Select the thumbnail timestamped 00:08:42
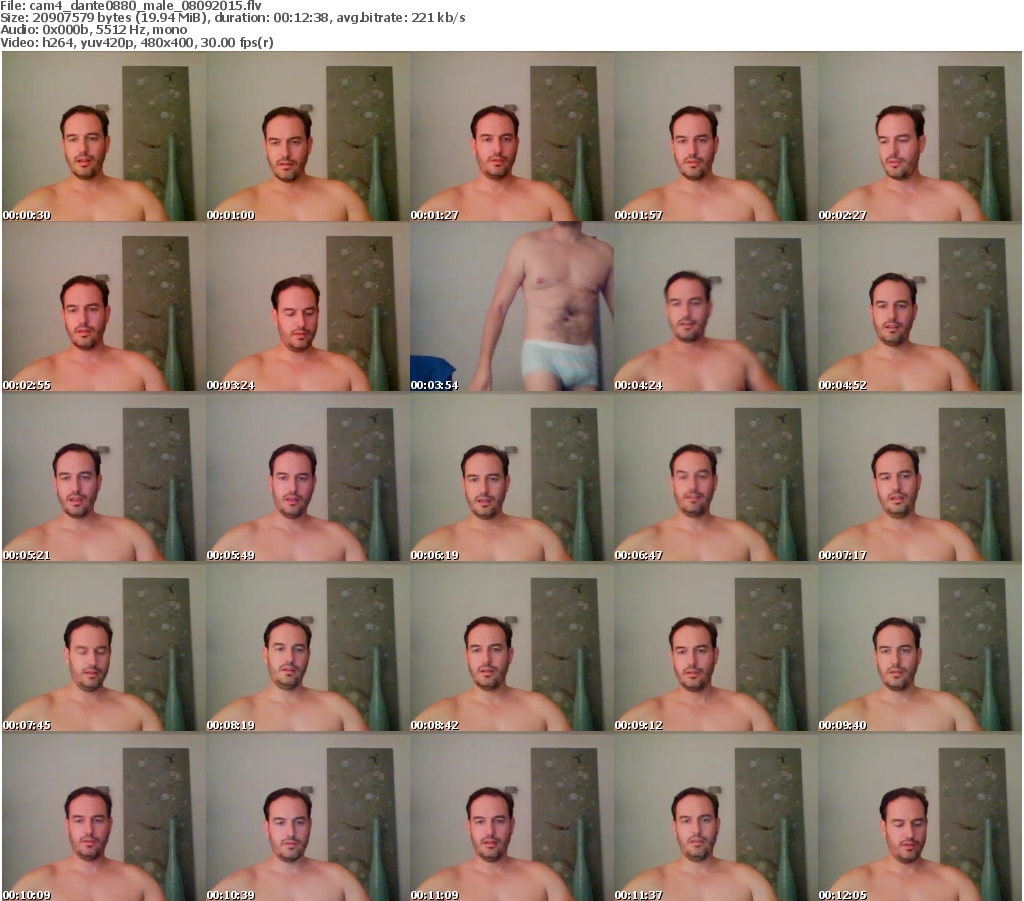This screenshot has width=1024, height=901. [511, 647]
